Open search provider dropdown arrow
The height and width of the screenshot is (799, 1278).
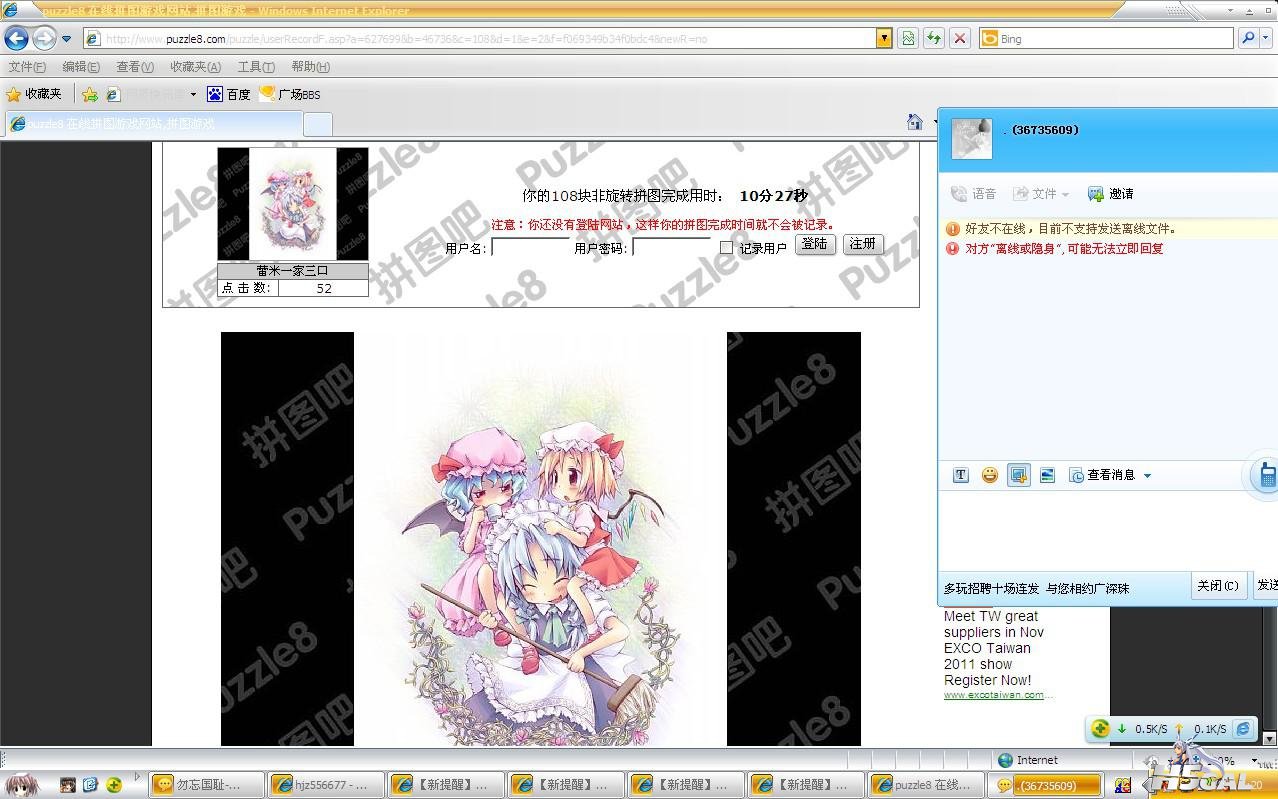[1266, 38]
